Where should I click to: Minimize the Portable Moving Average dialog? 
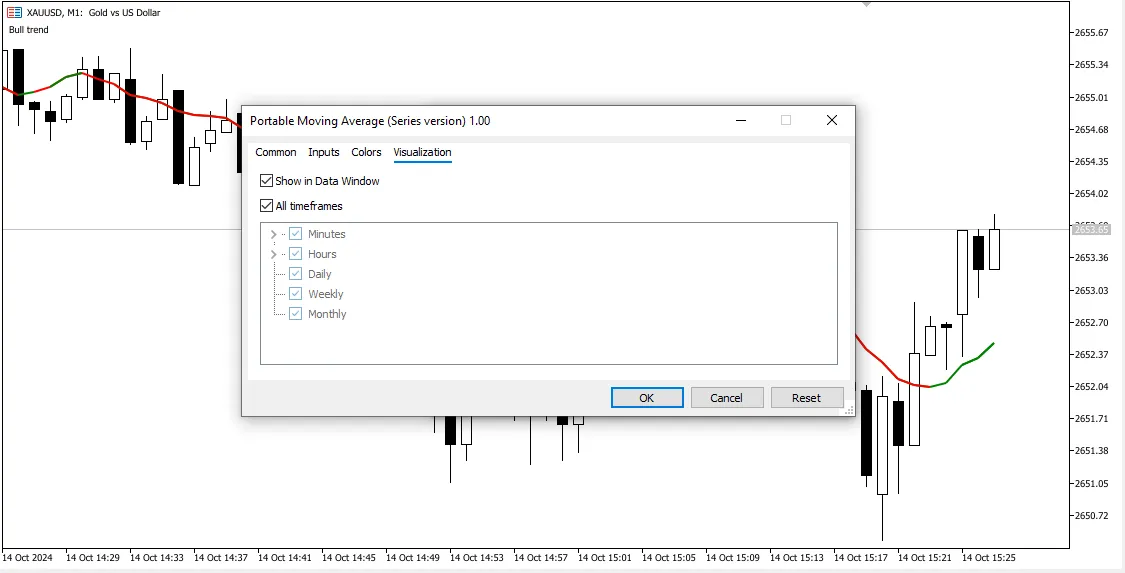click(741, 120)
